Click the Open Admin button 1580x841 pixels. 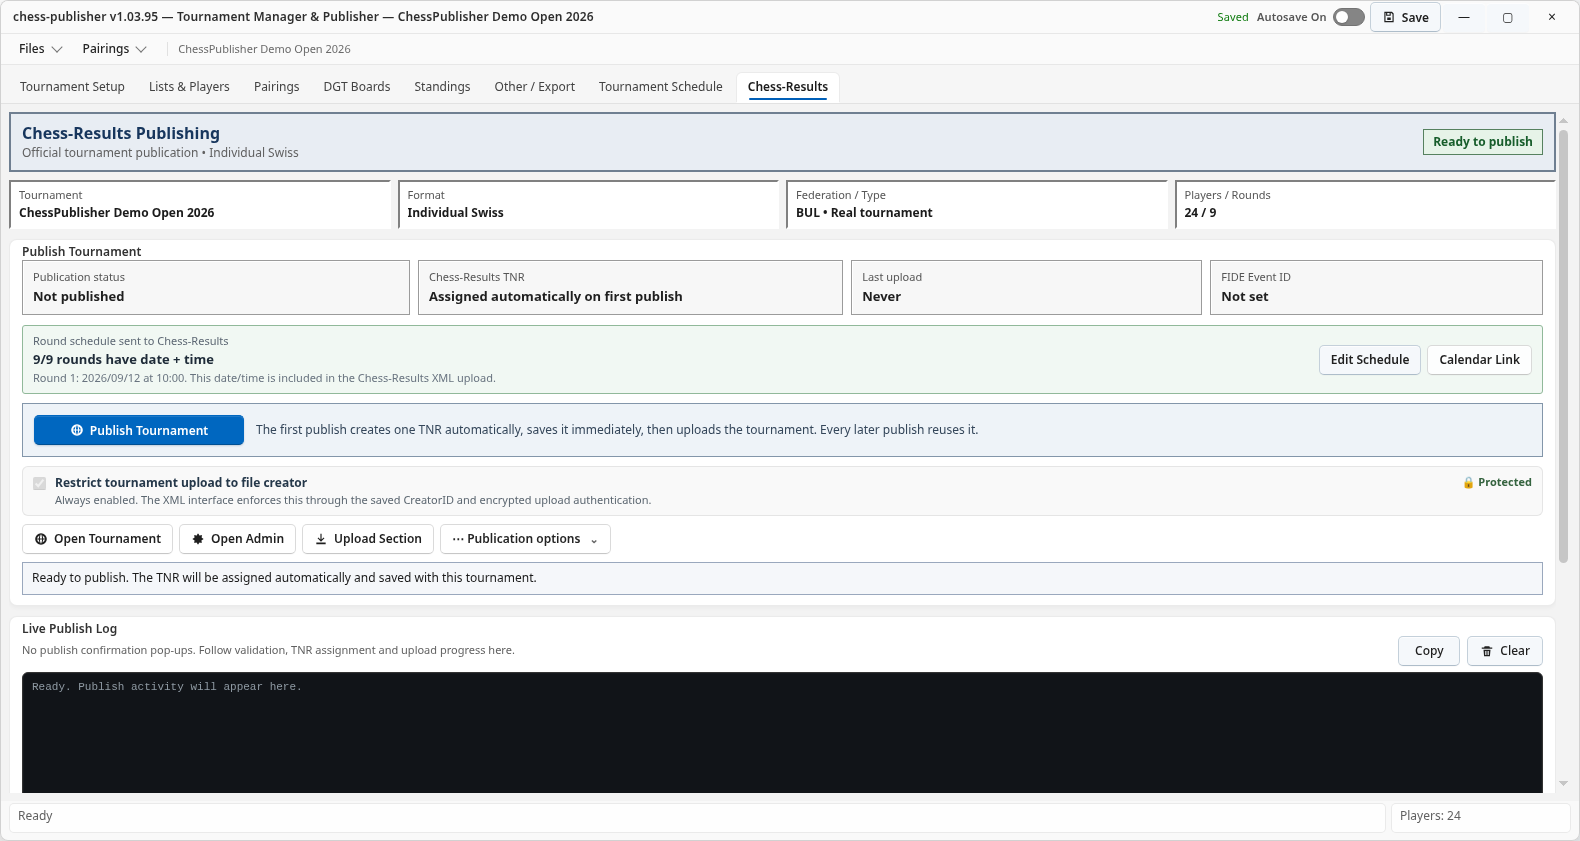pos(238,539)
